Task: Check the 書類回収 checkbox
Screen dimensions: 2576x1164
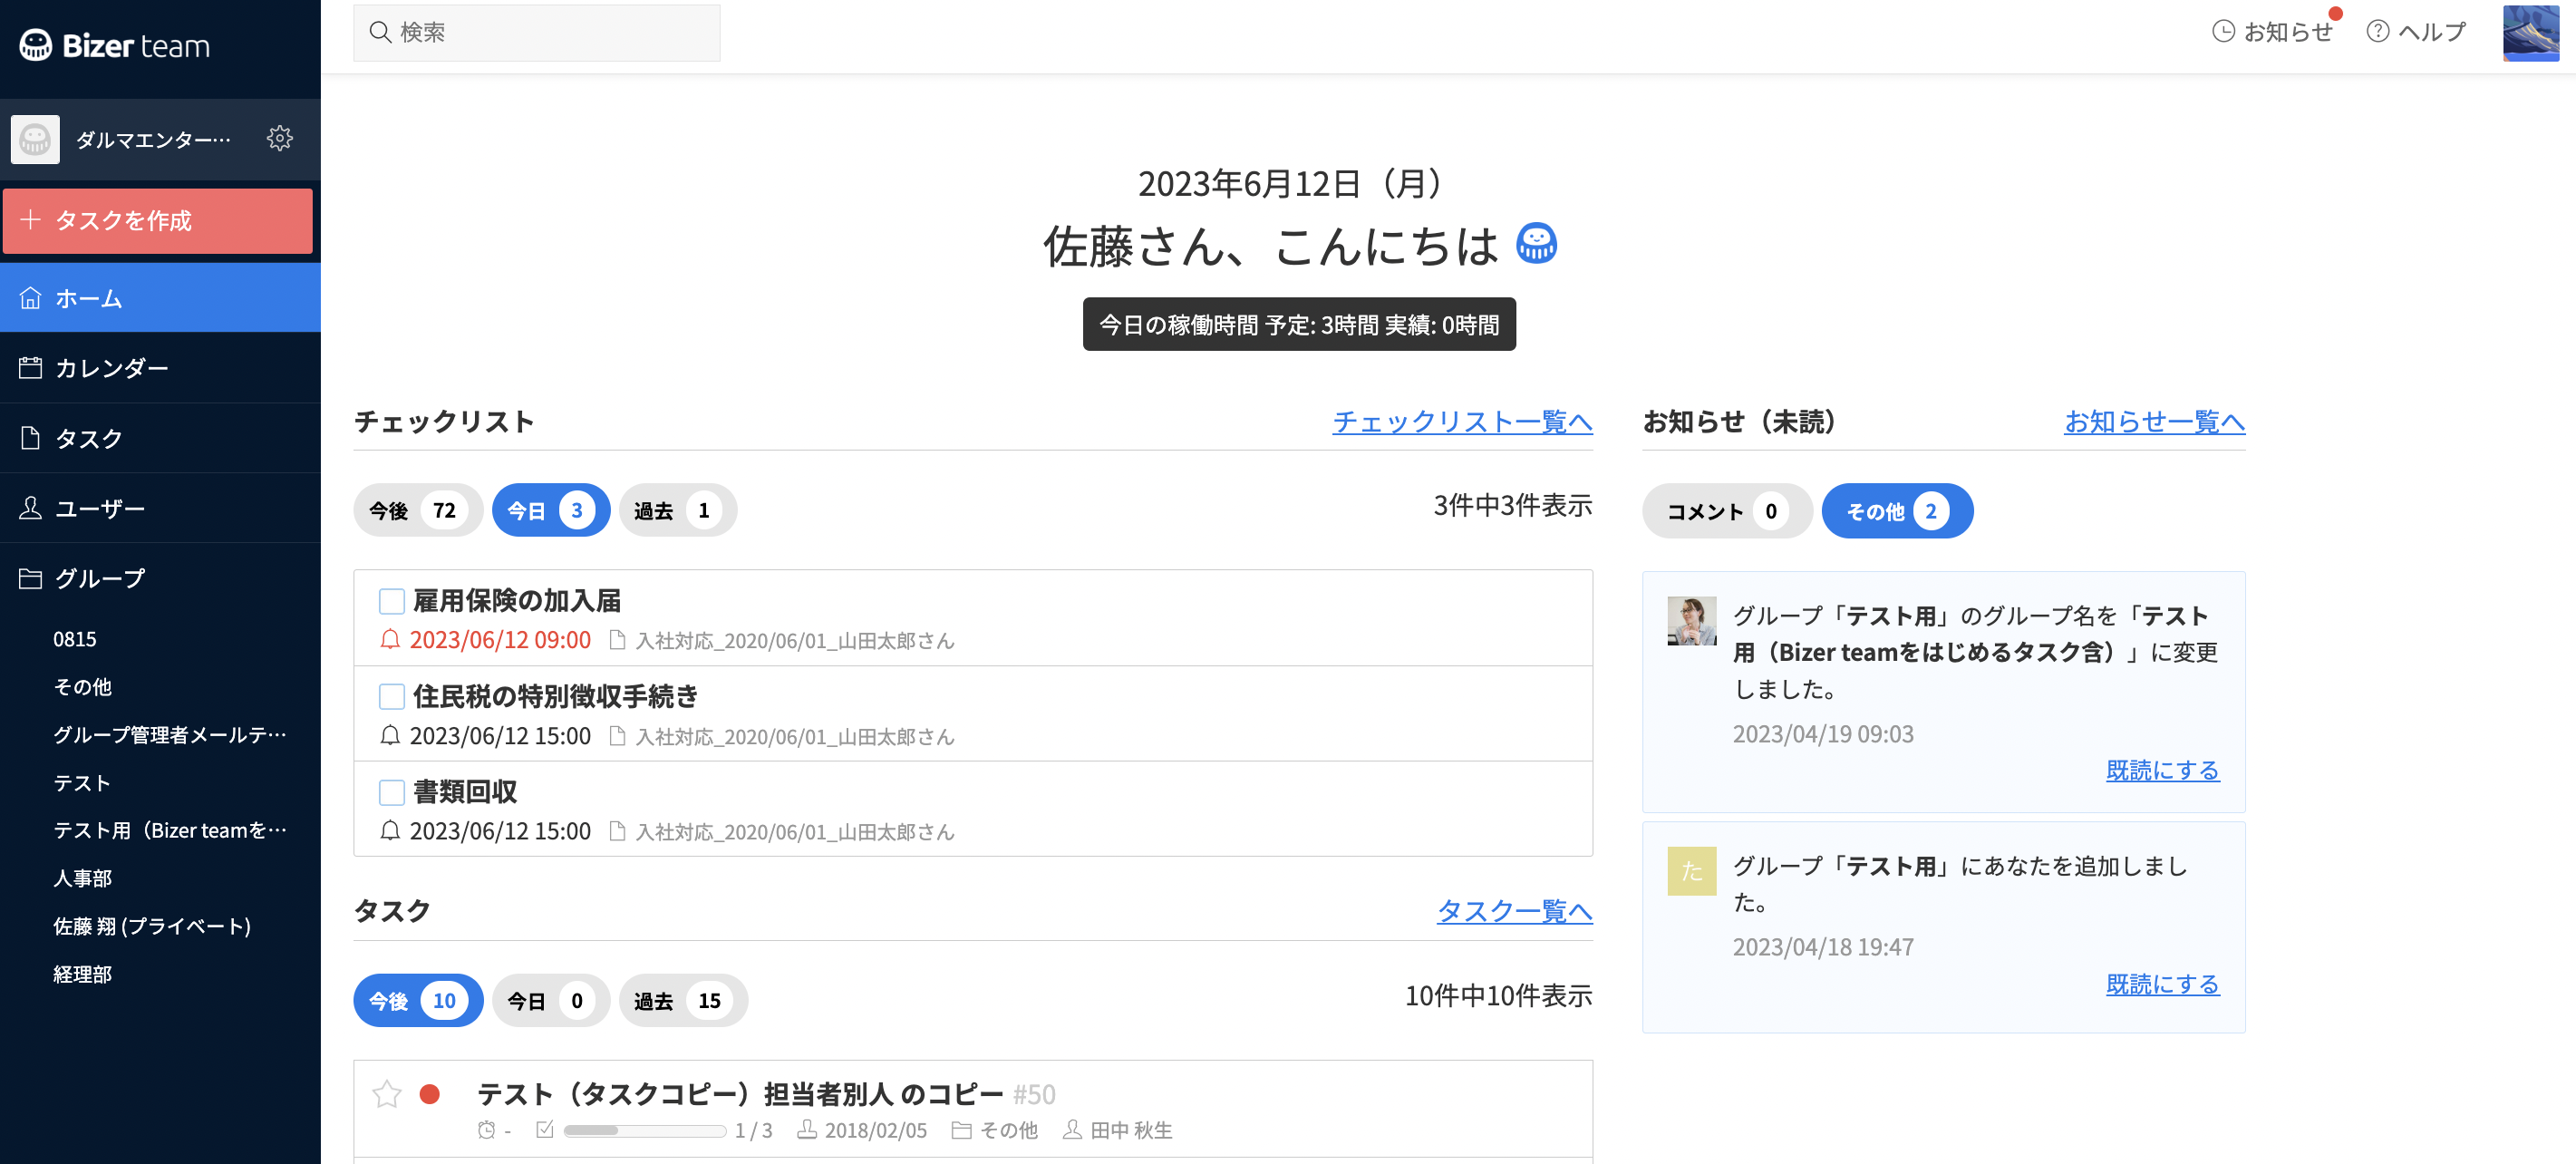Action: tap(392, 792)
